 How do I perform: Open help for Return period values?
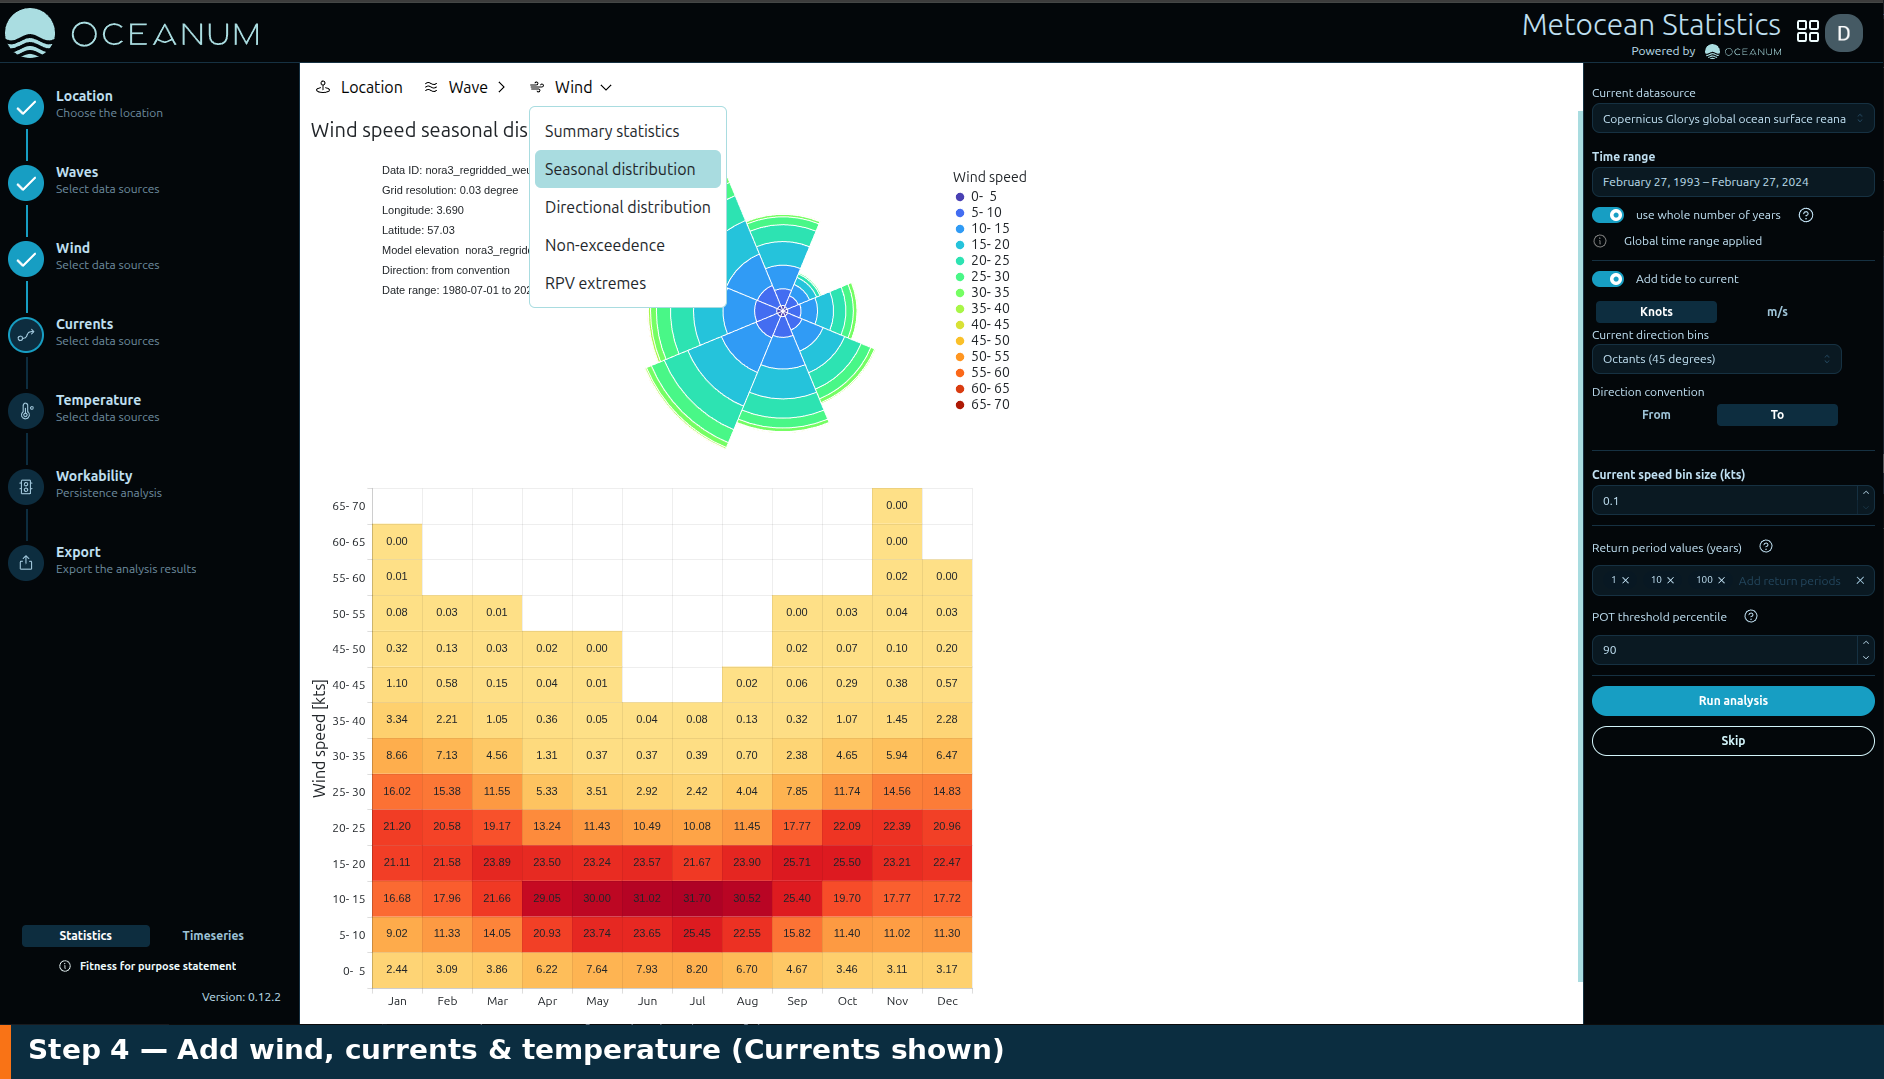click(x=1766, y=546)
